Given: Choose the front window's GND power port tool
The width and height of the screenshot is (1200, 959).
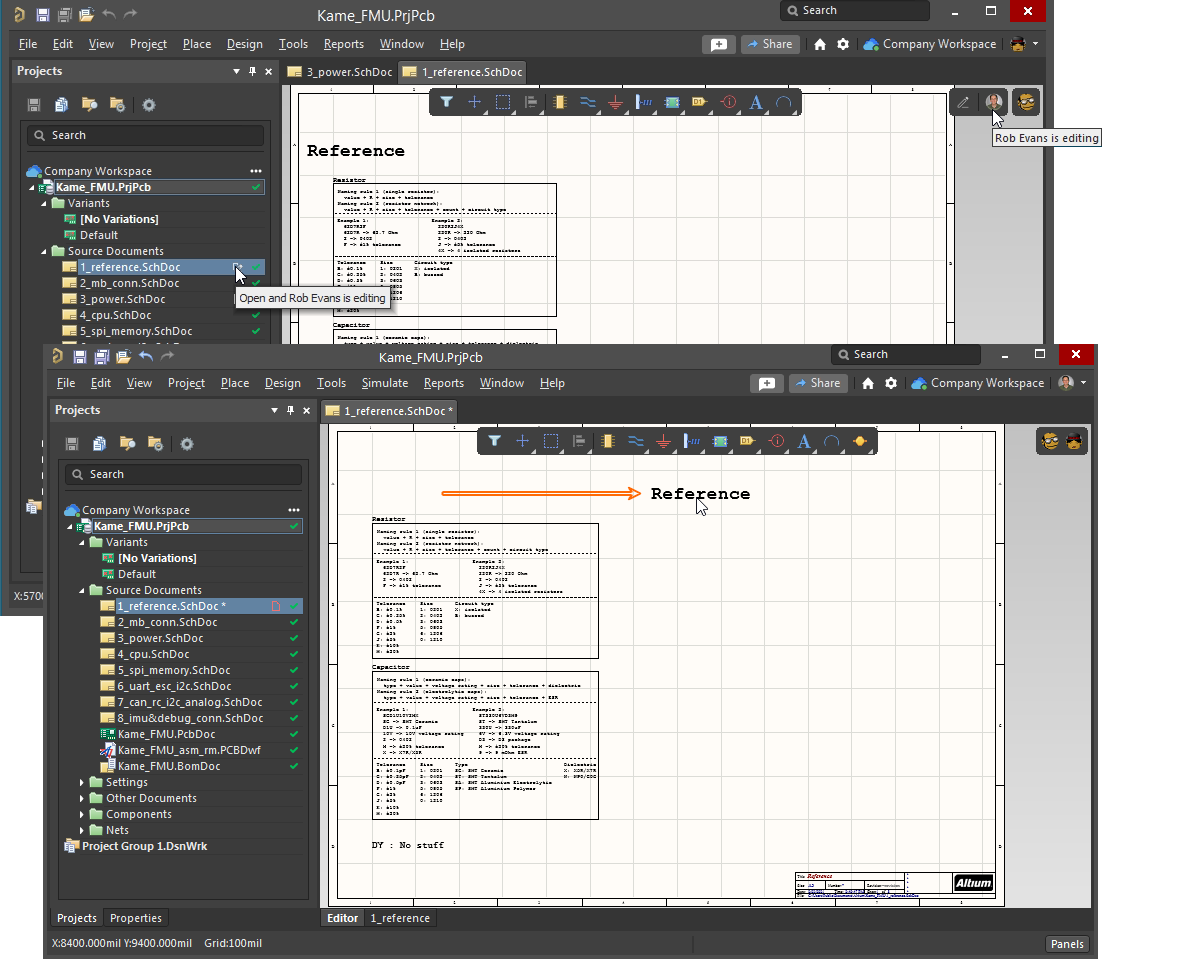Looking at the screenshot, I should pos(663,441).
